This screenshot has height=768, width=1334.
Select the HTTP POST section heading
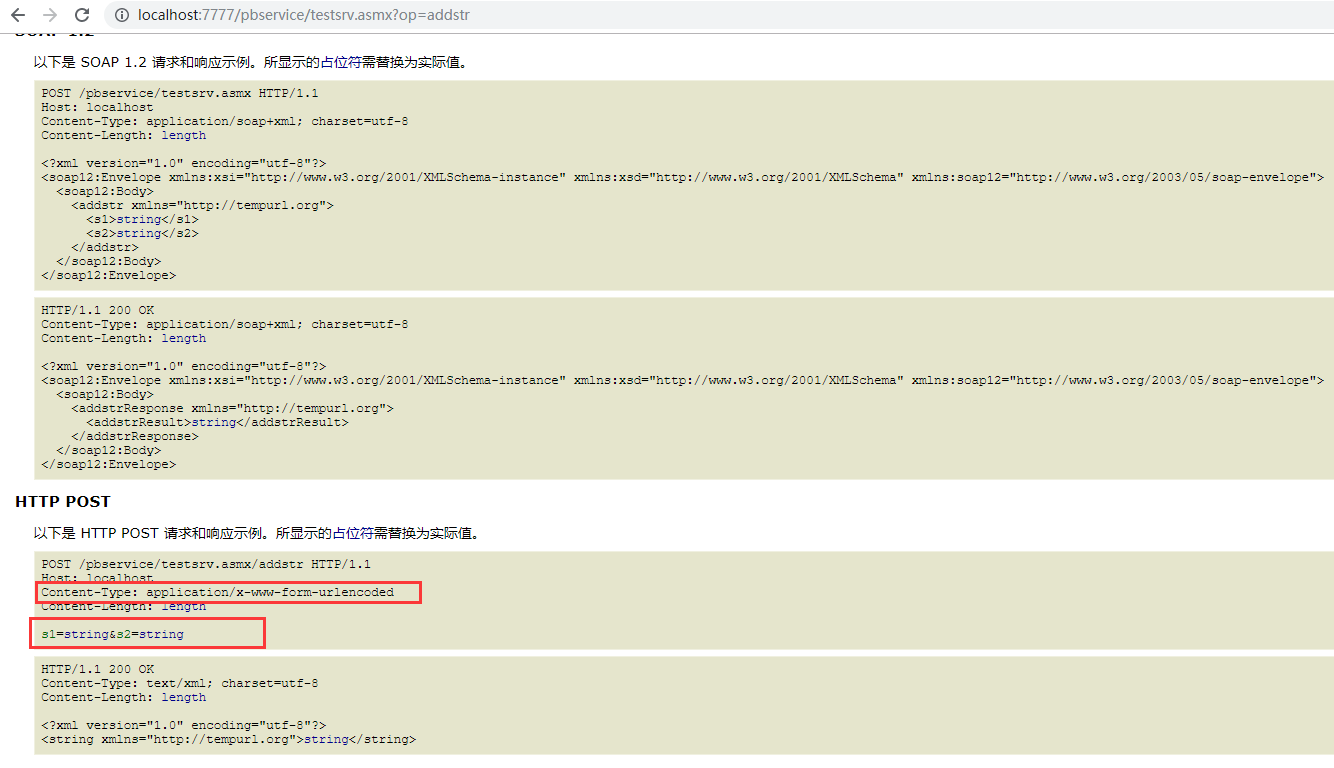(62, 501)
